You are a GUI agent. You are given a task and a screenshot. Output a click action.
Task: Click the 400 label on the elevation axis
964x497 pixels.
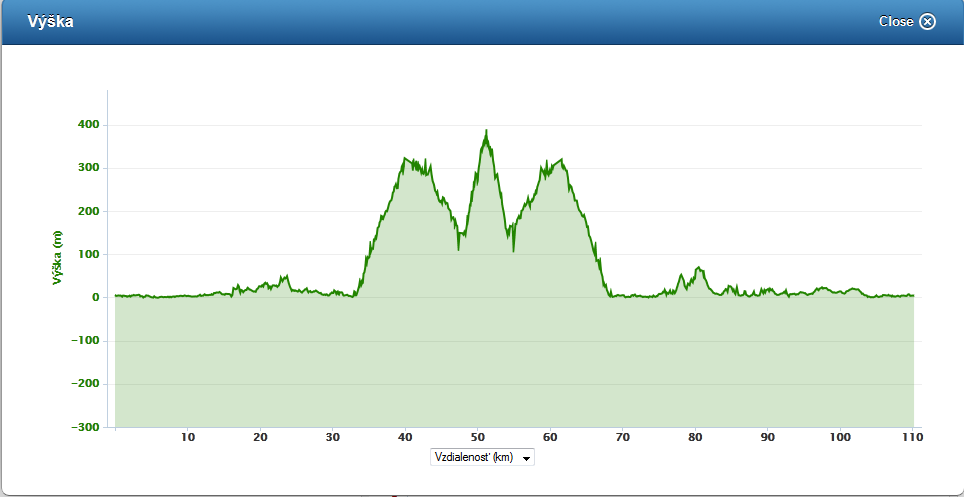point(89,125)
